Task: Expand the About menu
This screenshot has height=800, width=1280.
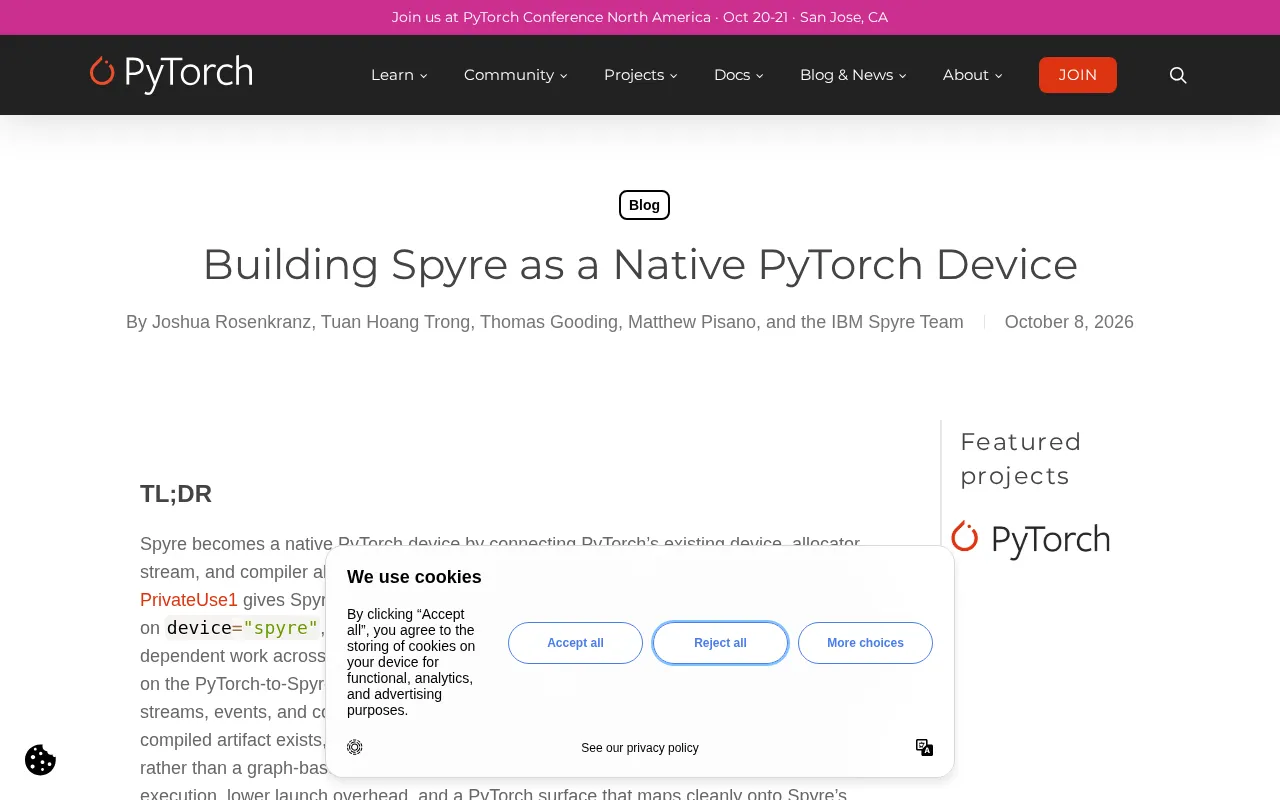Action: 972,75
